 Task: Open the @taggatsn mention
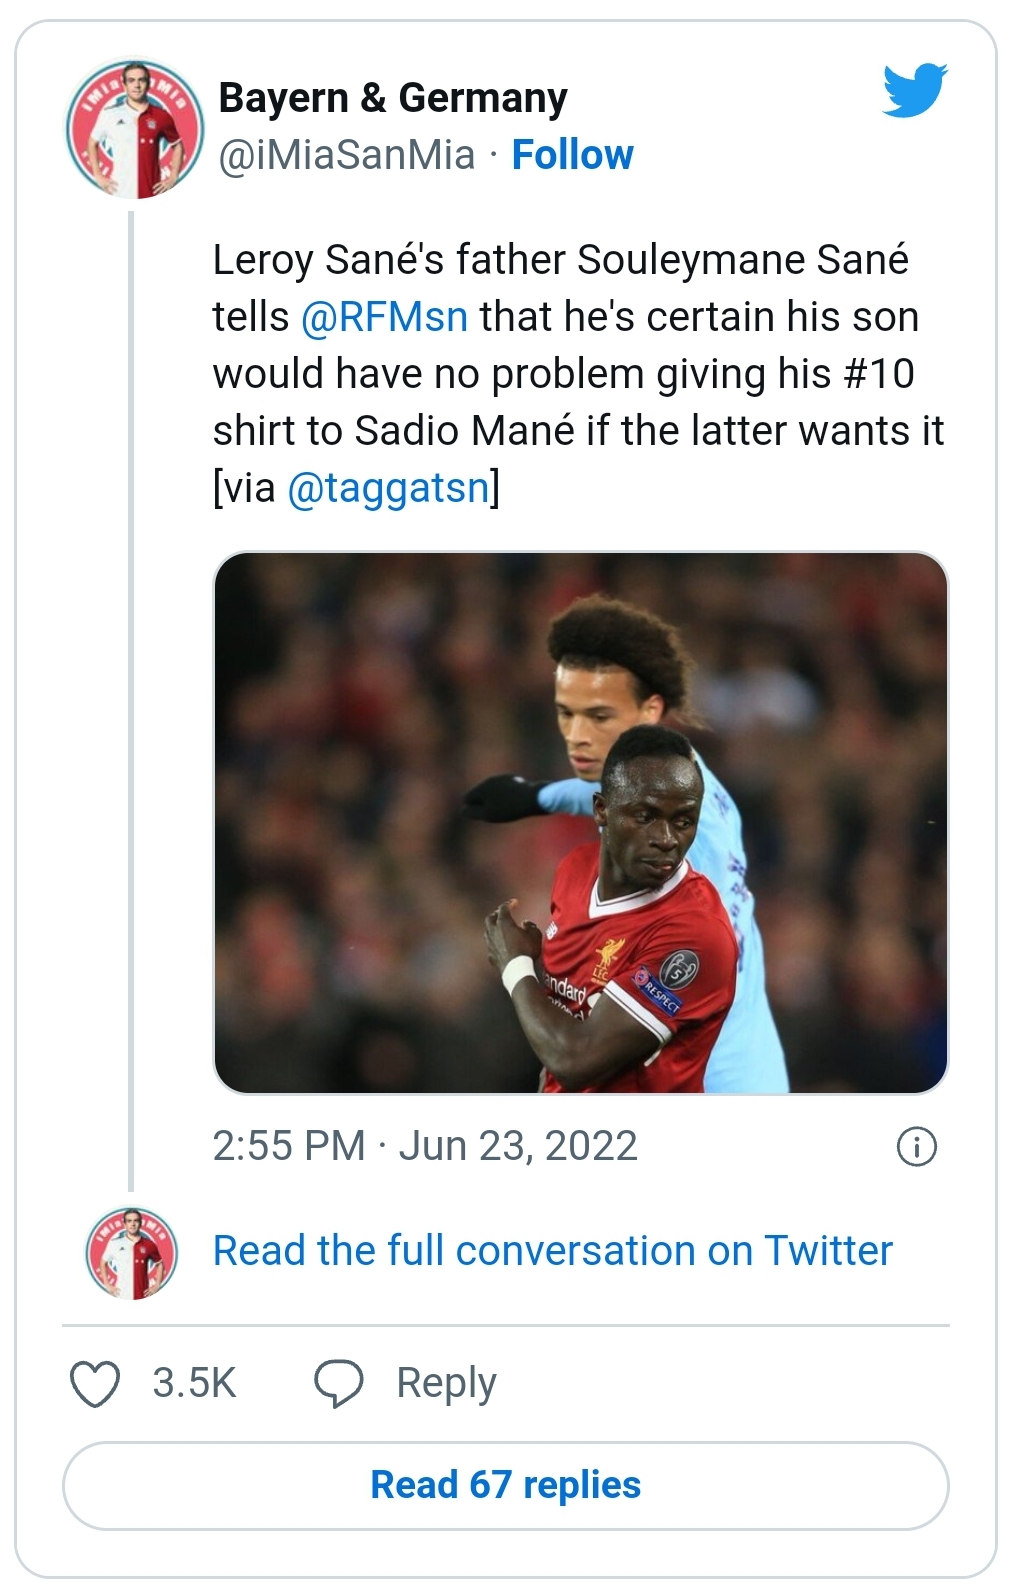[388, 488]
